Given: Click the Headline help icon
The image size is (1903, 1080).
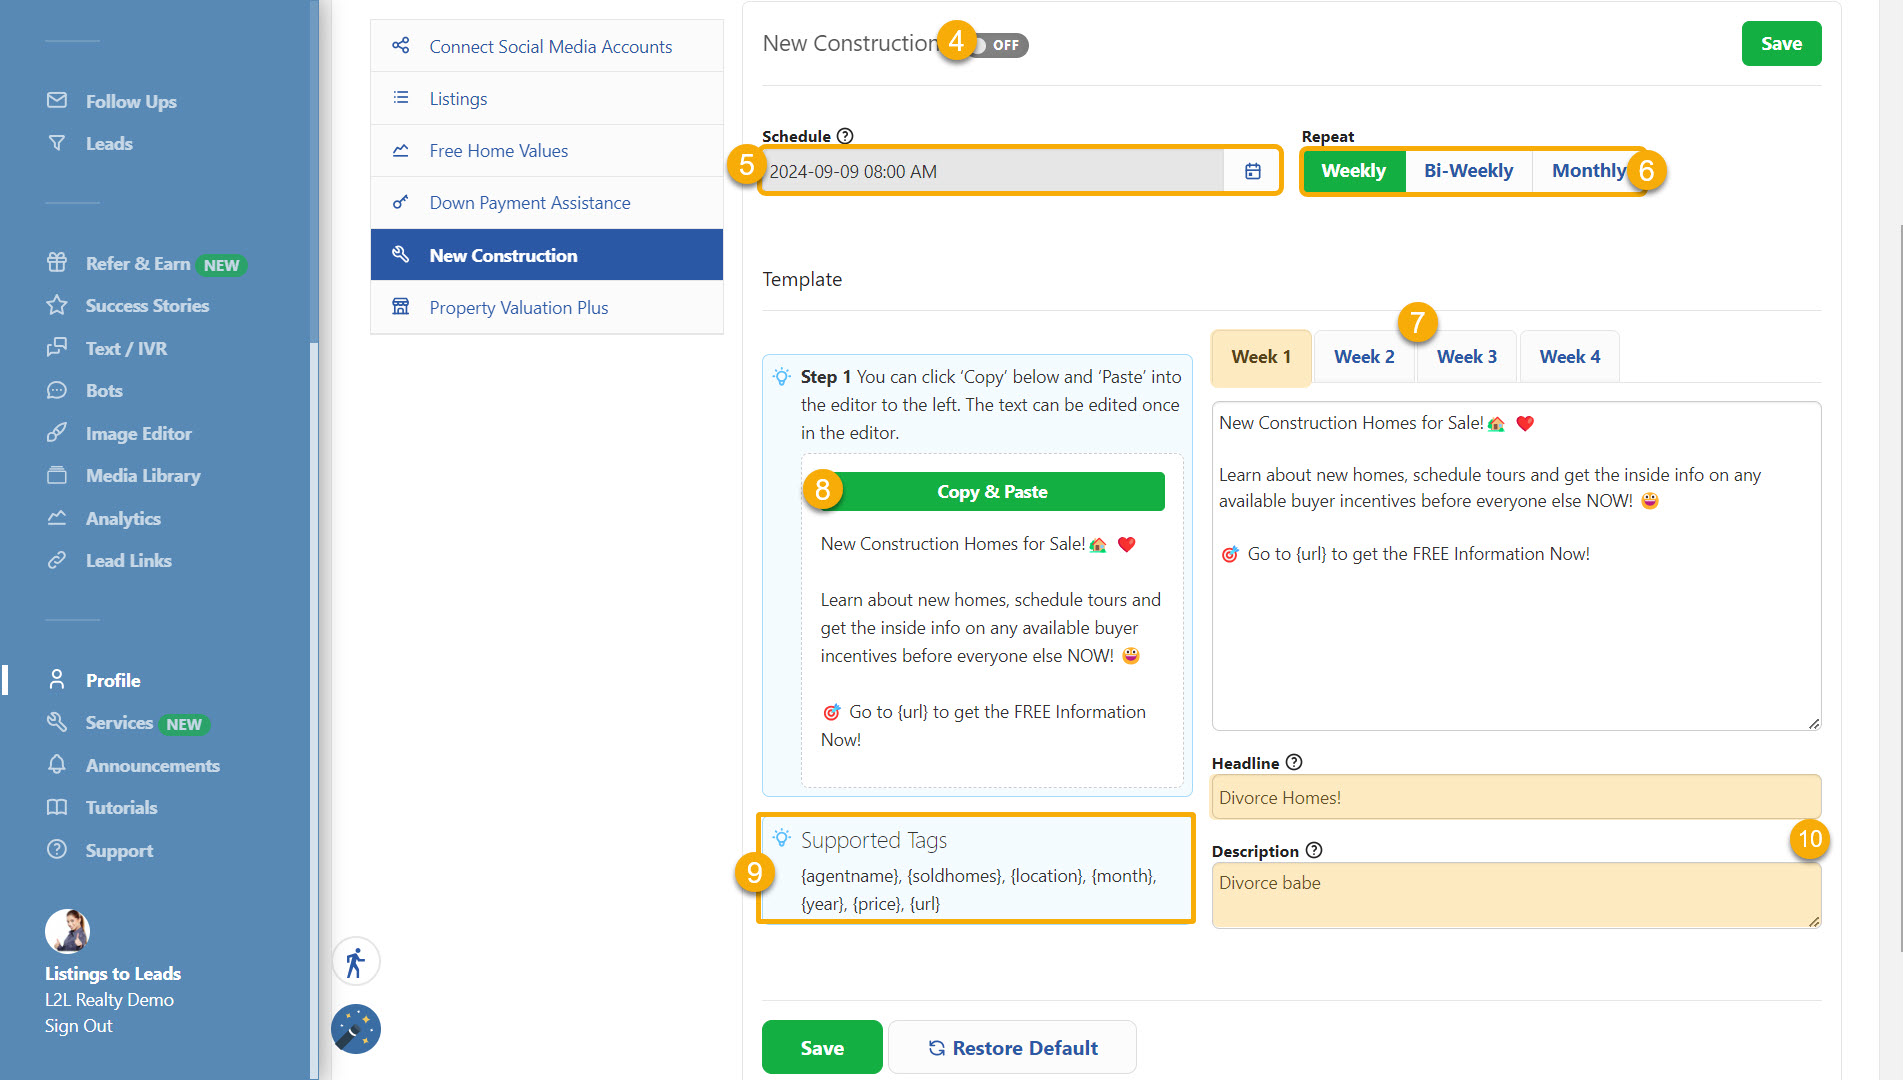Looking at the screenshot, I should pos(1294,763).
